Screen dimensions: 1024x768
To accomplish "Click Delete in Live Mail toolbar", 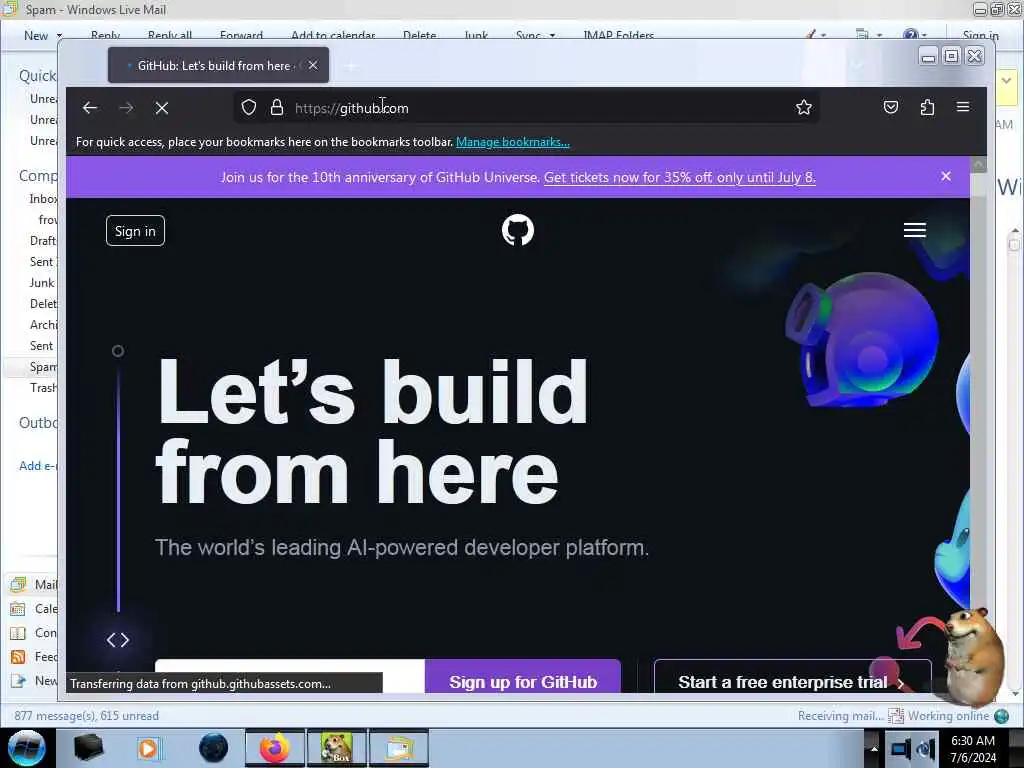I will click(x=419, y=35).
